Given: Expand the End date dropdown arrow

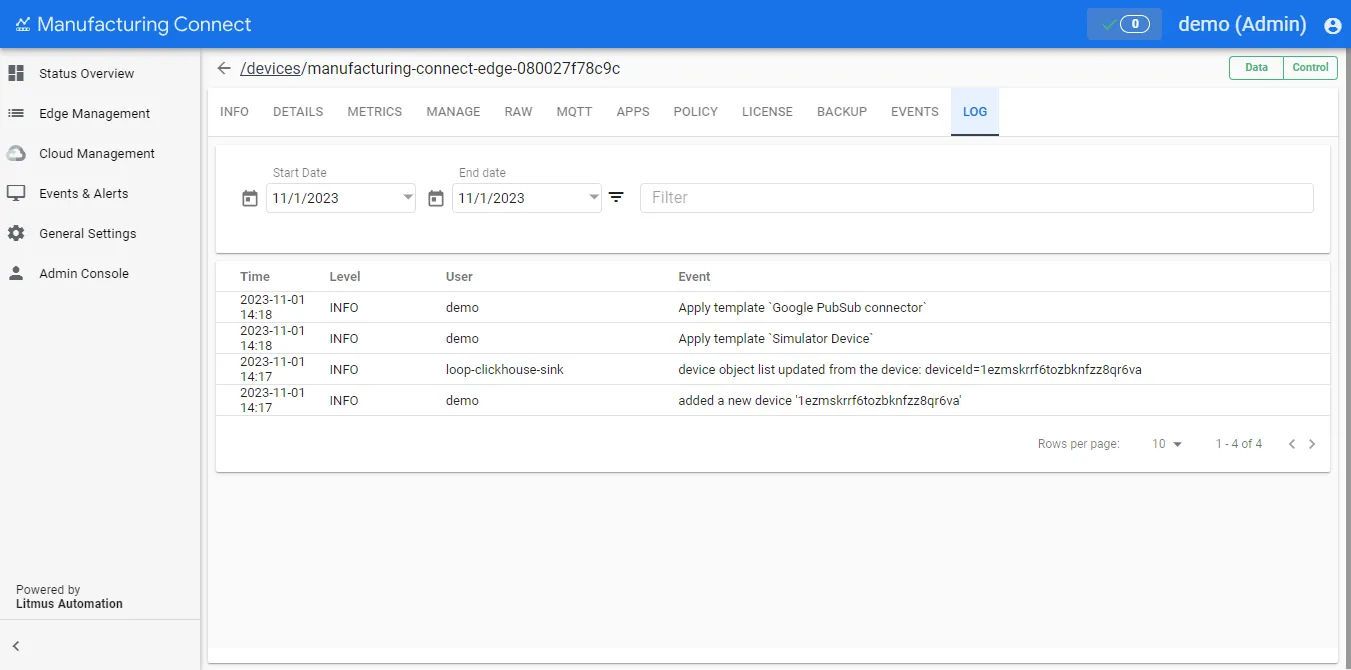Looking at the screenshot, I should [594, 197].
